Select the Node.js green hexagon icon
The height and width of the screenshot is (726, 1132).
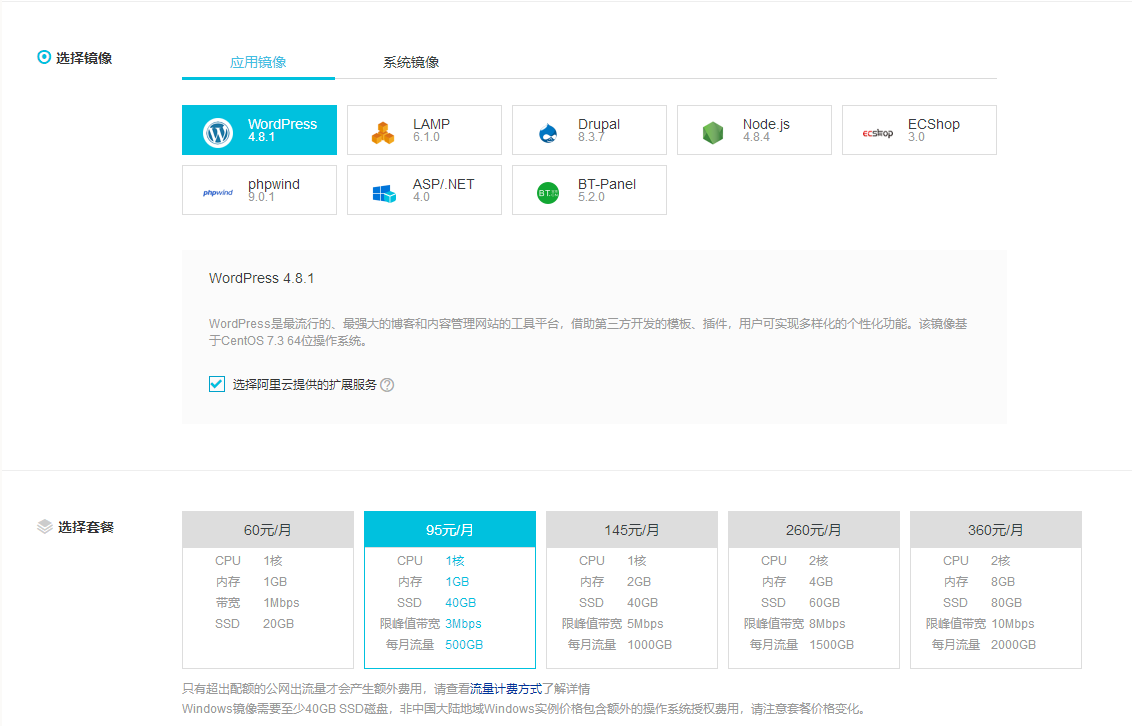click(x=712, y=132)
